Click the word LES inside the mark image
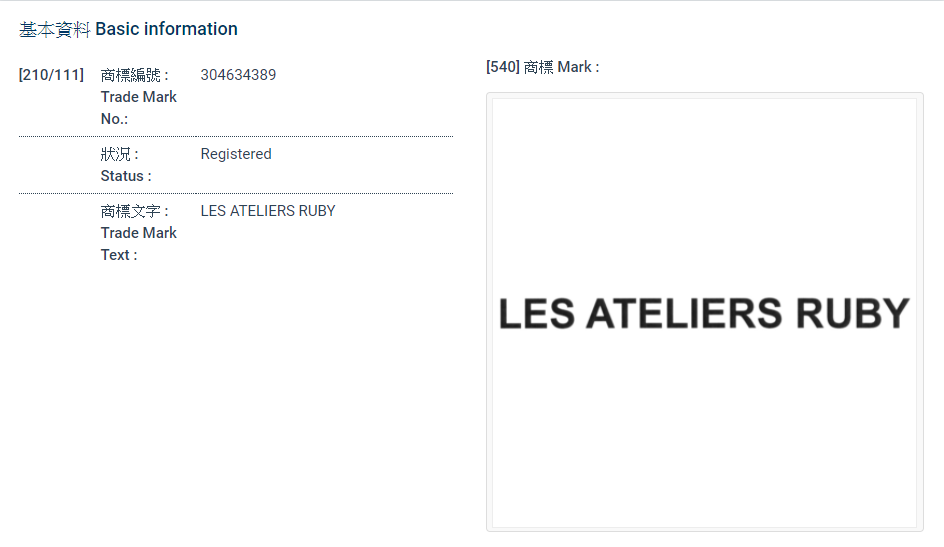Viewport: 944px width, 547px height. tap(536, 314)
